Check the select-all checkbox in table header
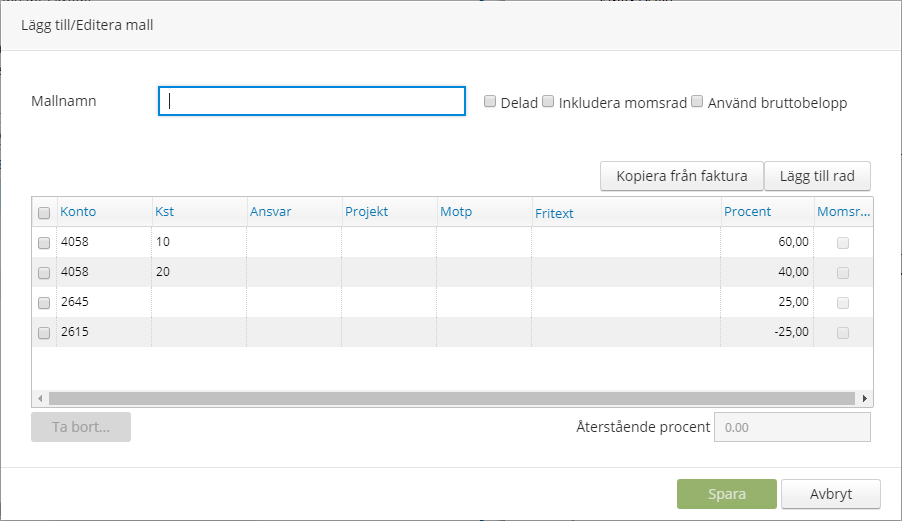Image resolution: width=902 pixels, height=521 pixels. click(44, 213)
